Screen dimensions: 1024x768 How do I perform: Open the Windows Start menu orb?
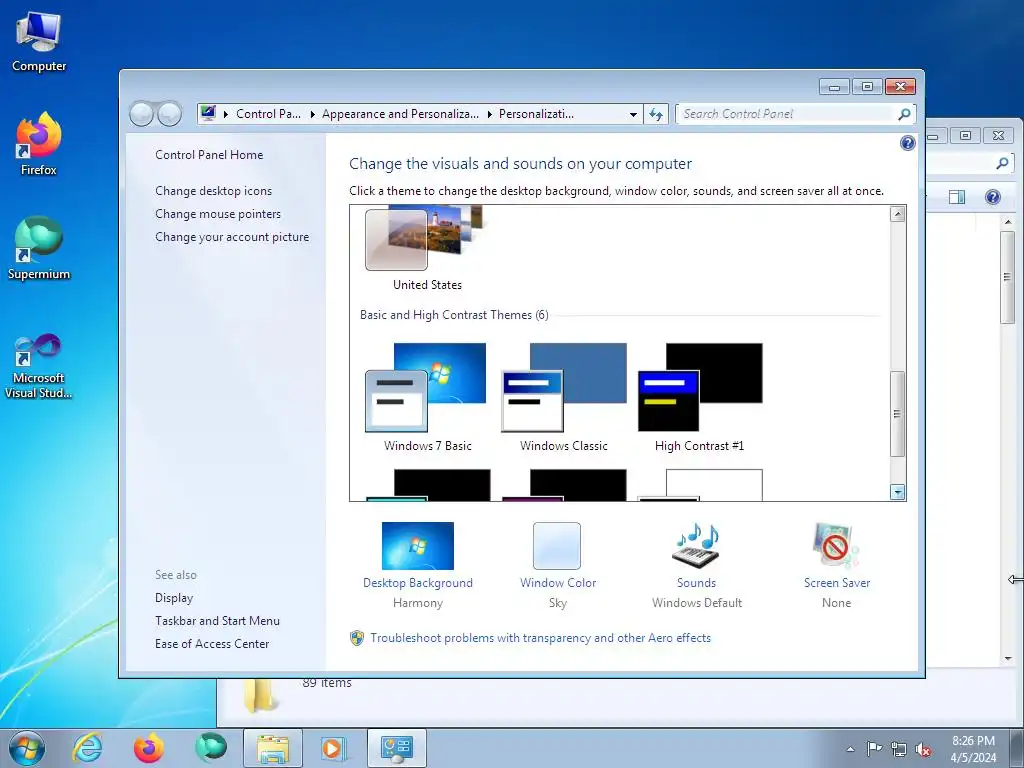(x=27, y=748)
